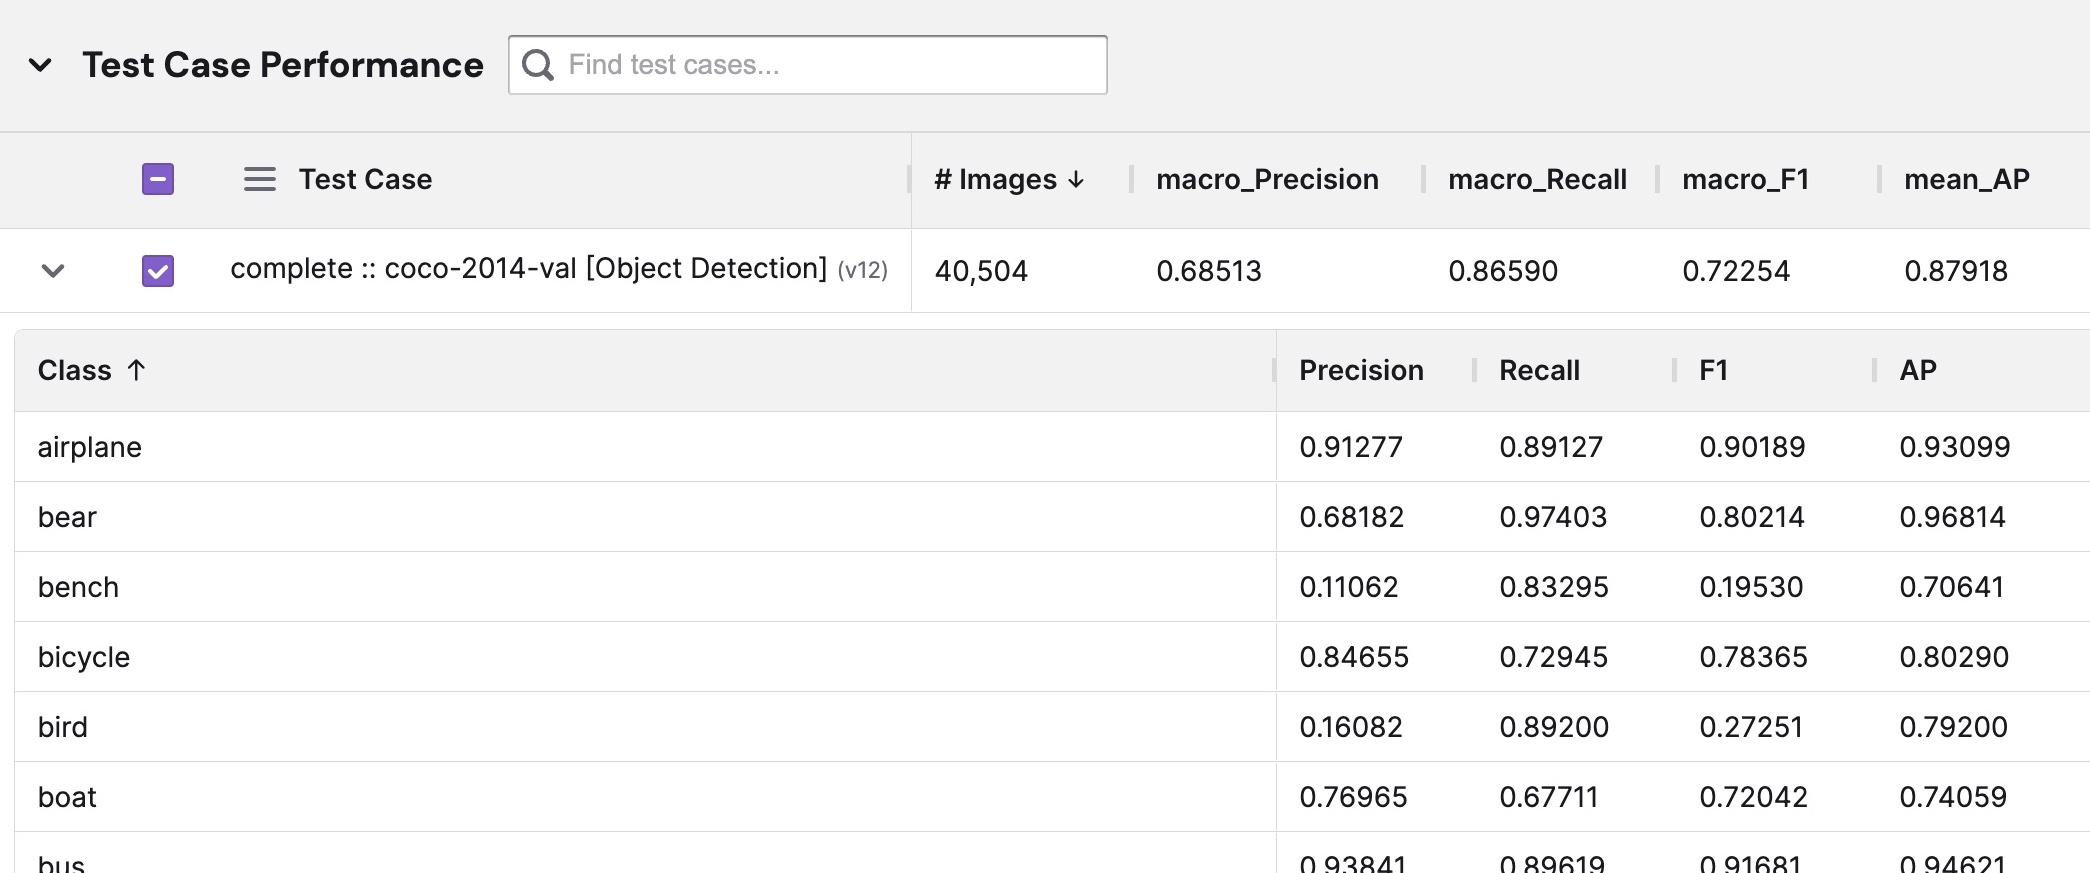
Task: Sort by macro_Recall column header
Action: pos(1537,180)
